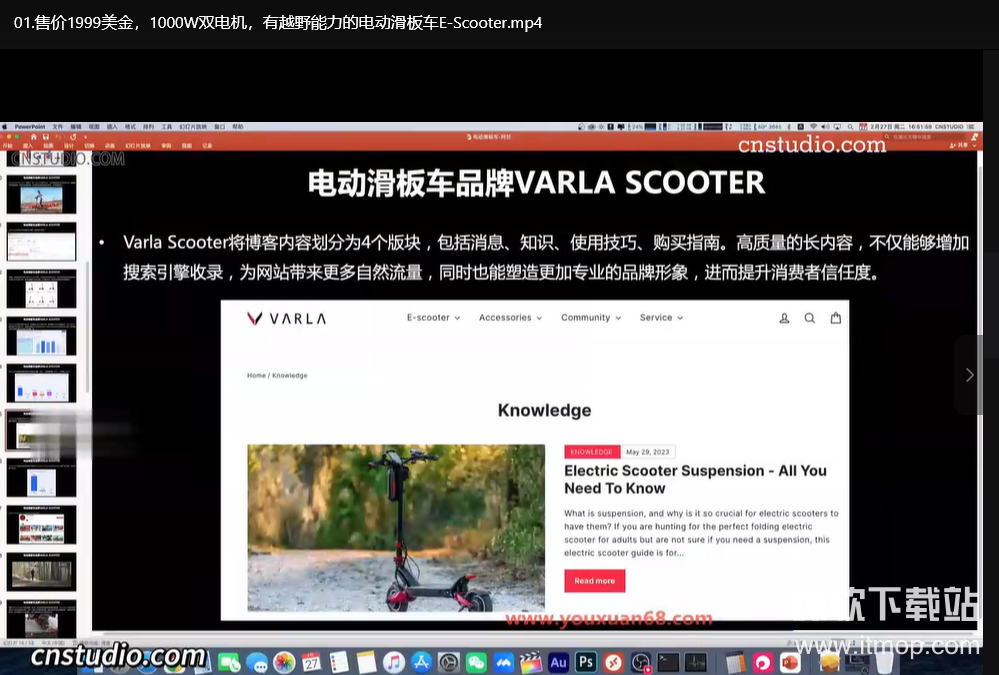Click the scooter photo in the article

tap(396, 528)
